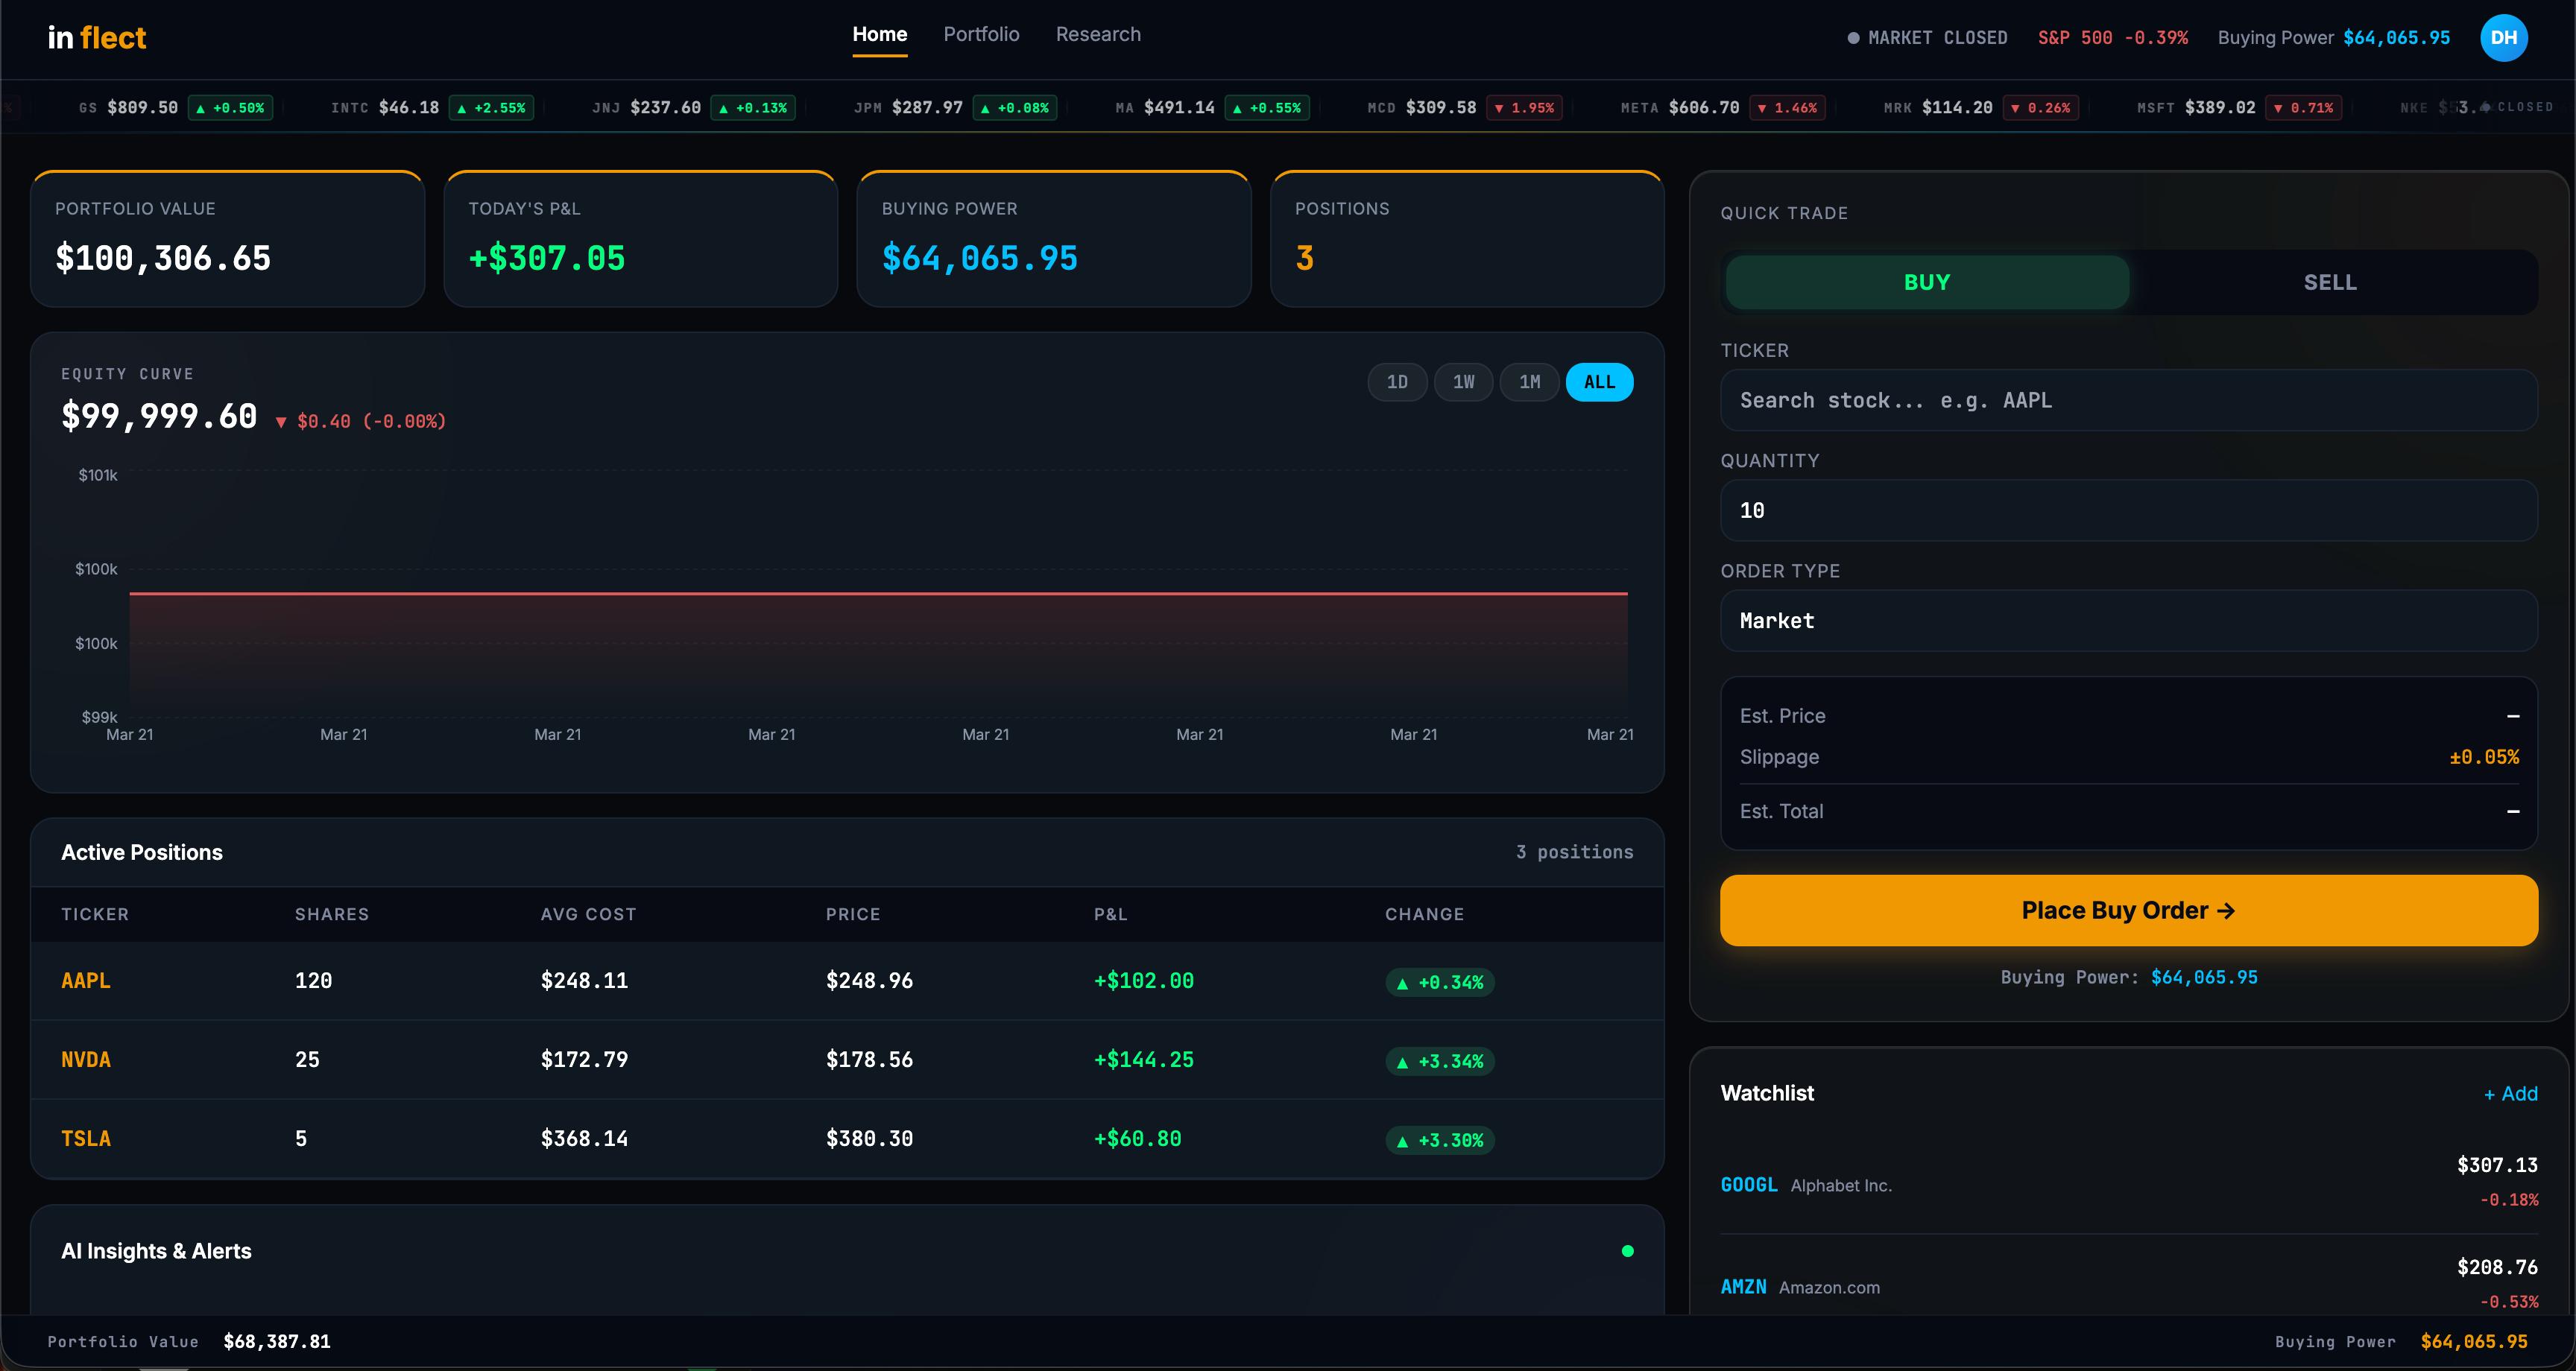
Task: Click the AAPL +0.34% change badge
Action: pyautogui.click(x=1440, y=983)
